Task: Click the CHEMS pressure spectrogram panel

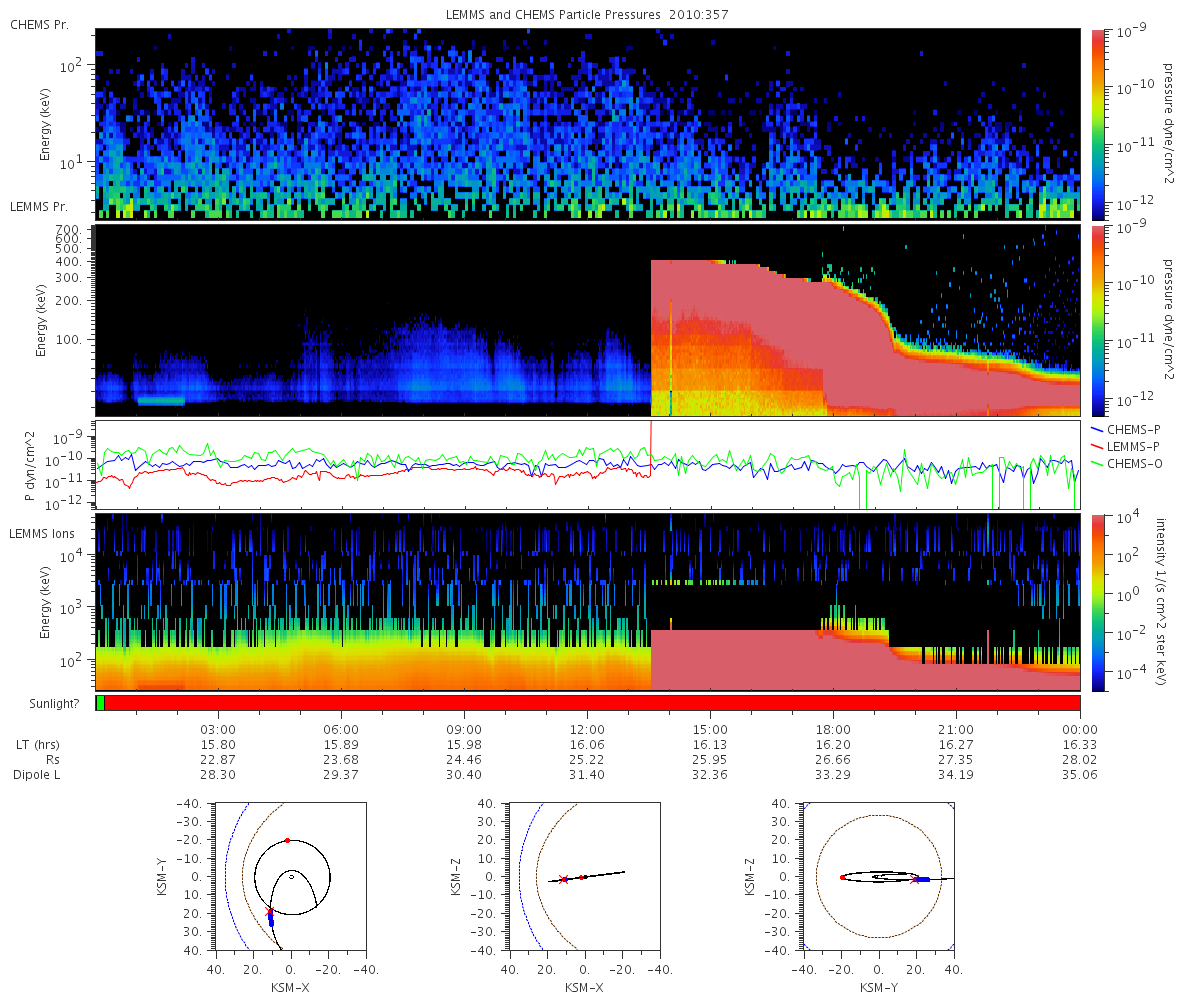Action: (x=587, y=123)
